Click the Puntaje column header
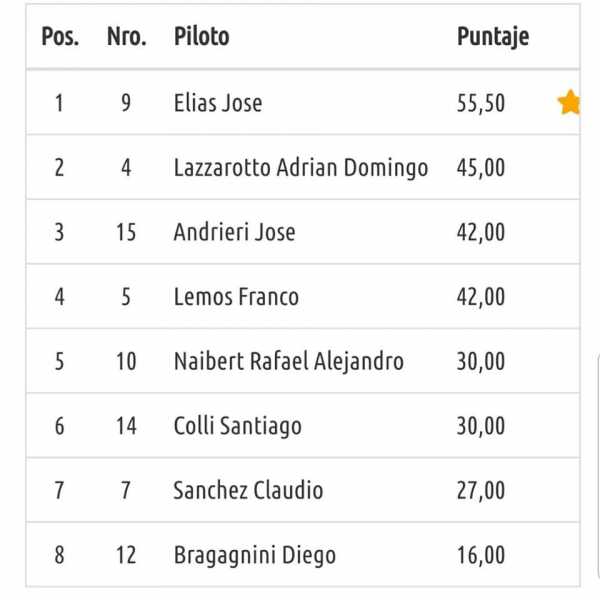600x600 pixels. (x=492, y=37)
